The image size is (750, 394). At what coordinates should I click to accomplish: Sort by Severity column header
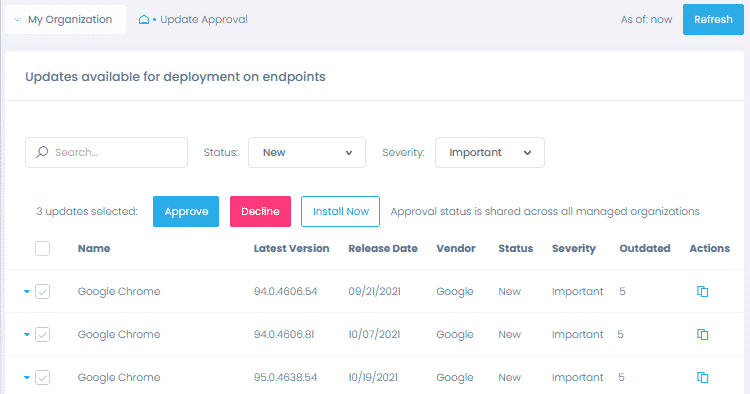574,249
